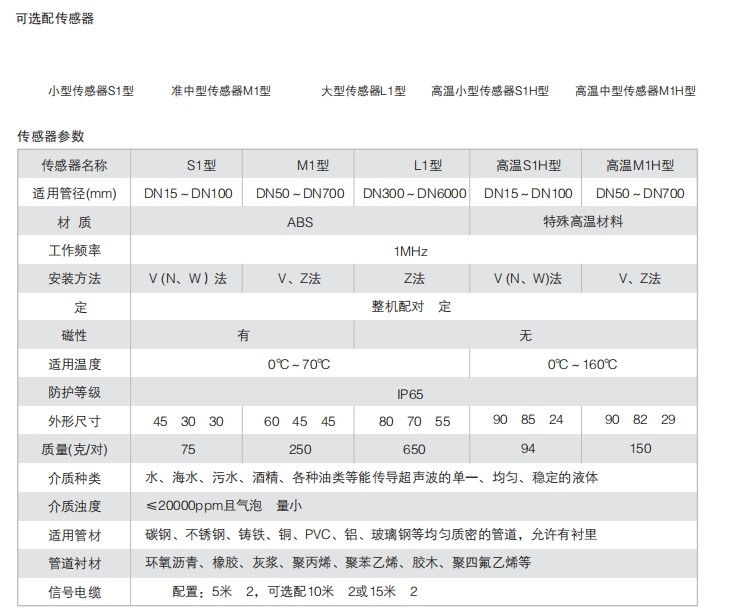Click the 高温小型传感器S1H型 label
The image size is (750, 609).
490,91
